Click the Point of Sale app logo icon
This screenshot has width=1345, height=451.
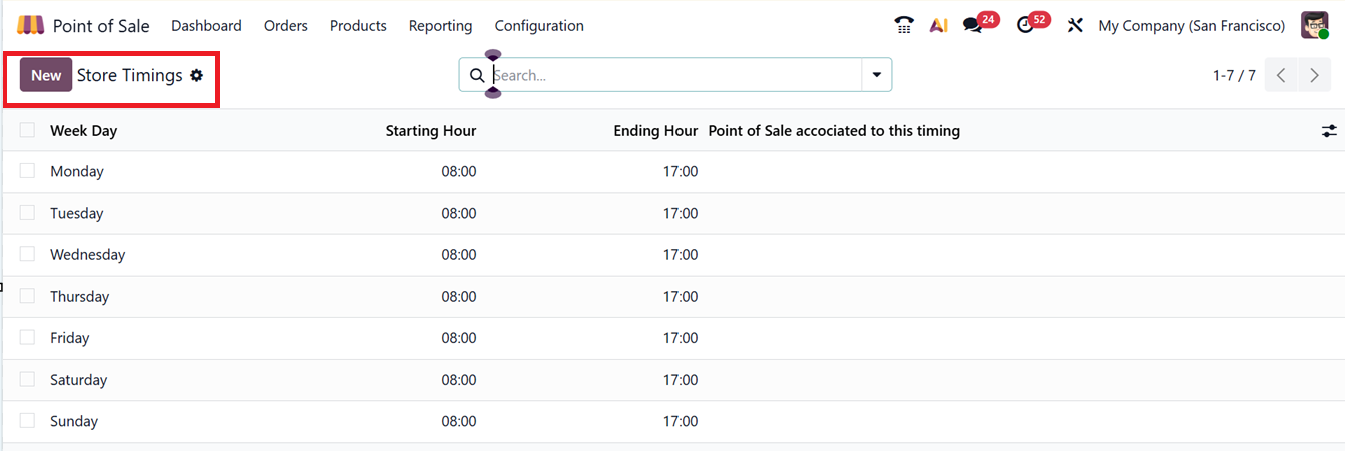tap(30, 25)
